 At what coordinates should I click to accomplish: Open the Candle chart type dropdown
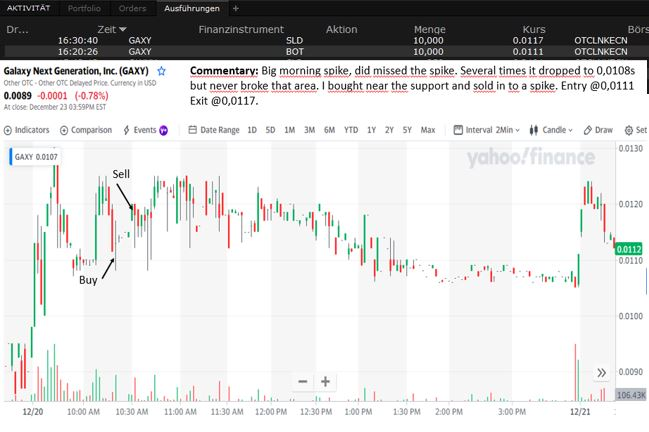pos(551,130)
